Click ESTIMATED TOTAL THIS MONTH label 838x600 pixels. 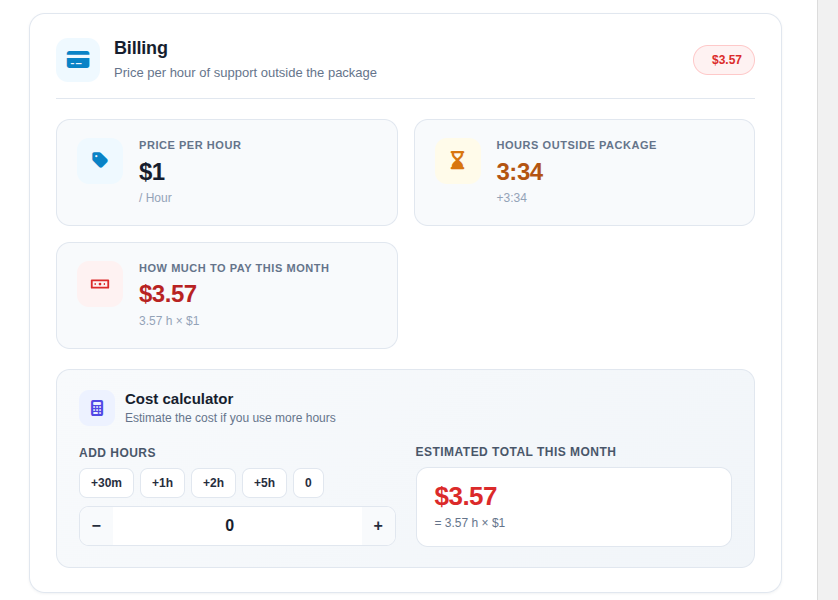point(516,452)
